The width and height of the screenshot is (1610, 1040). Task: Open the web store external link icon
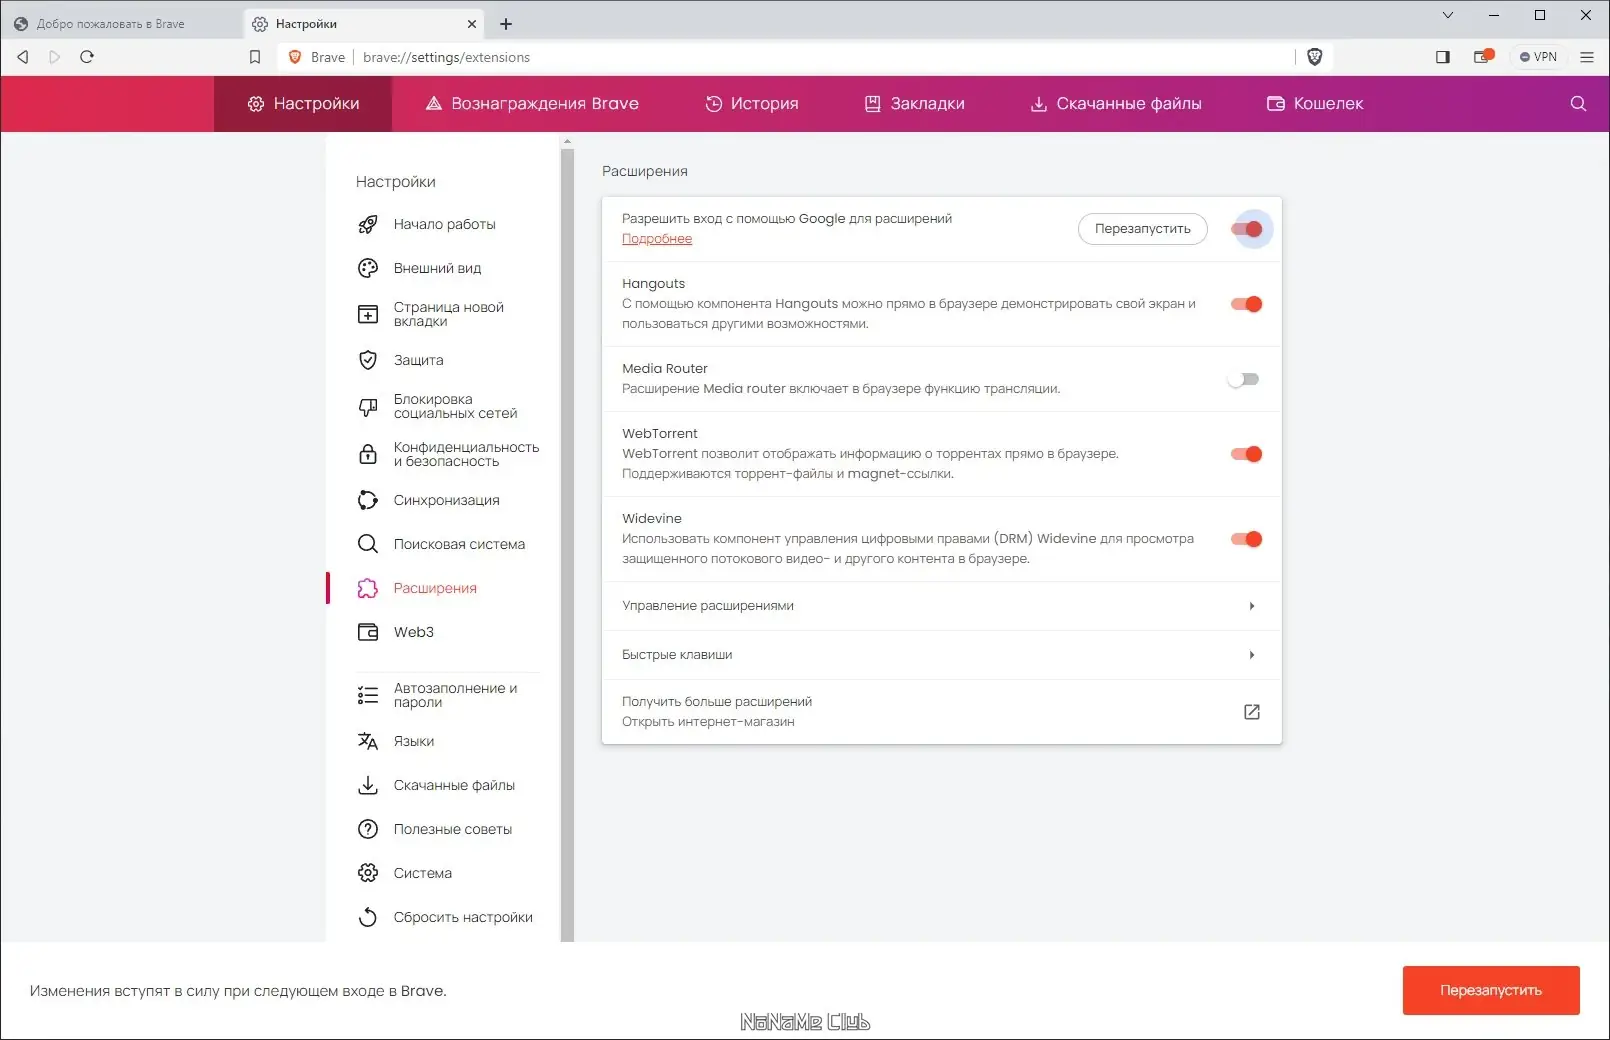tap(1251, 712)
